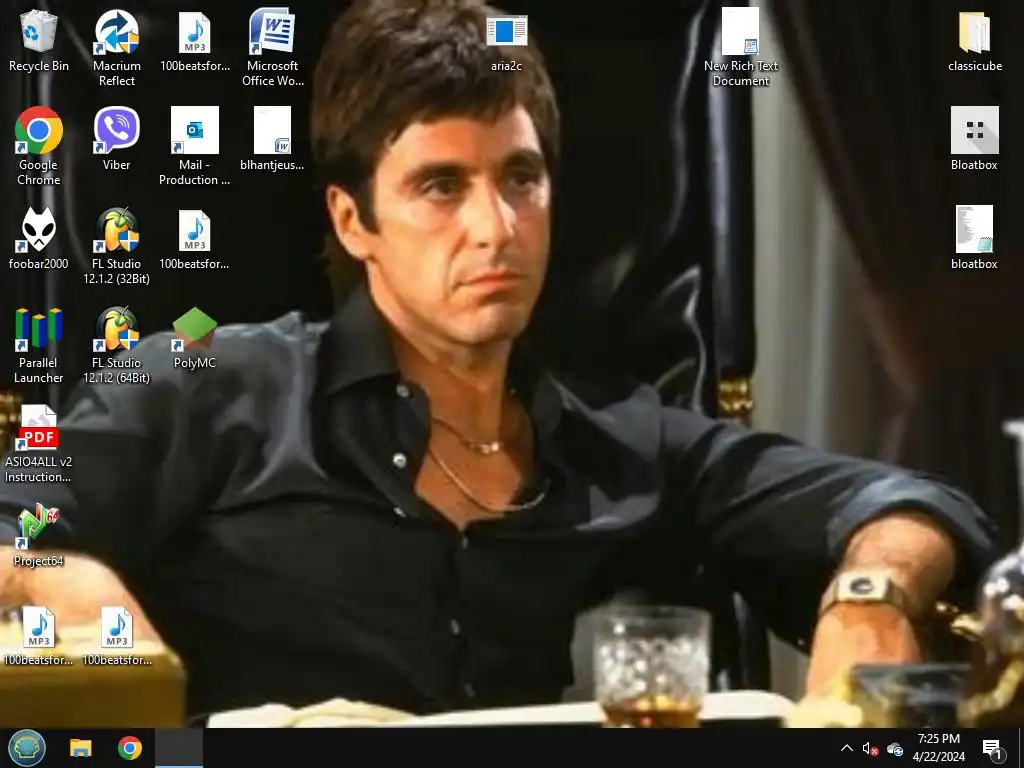The width and height of the screenshot is (1024, 768).
Task: Select the blhantjeus Word document
Action: click(272, 139)
